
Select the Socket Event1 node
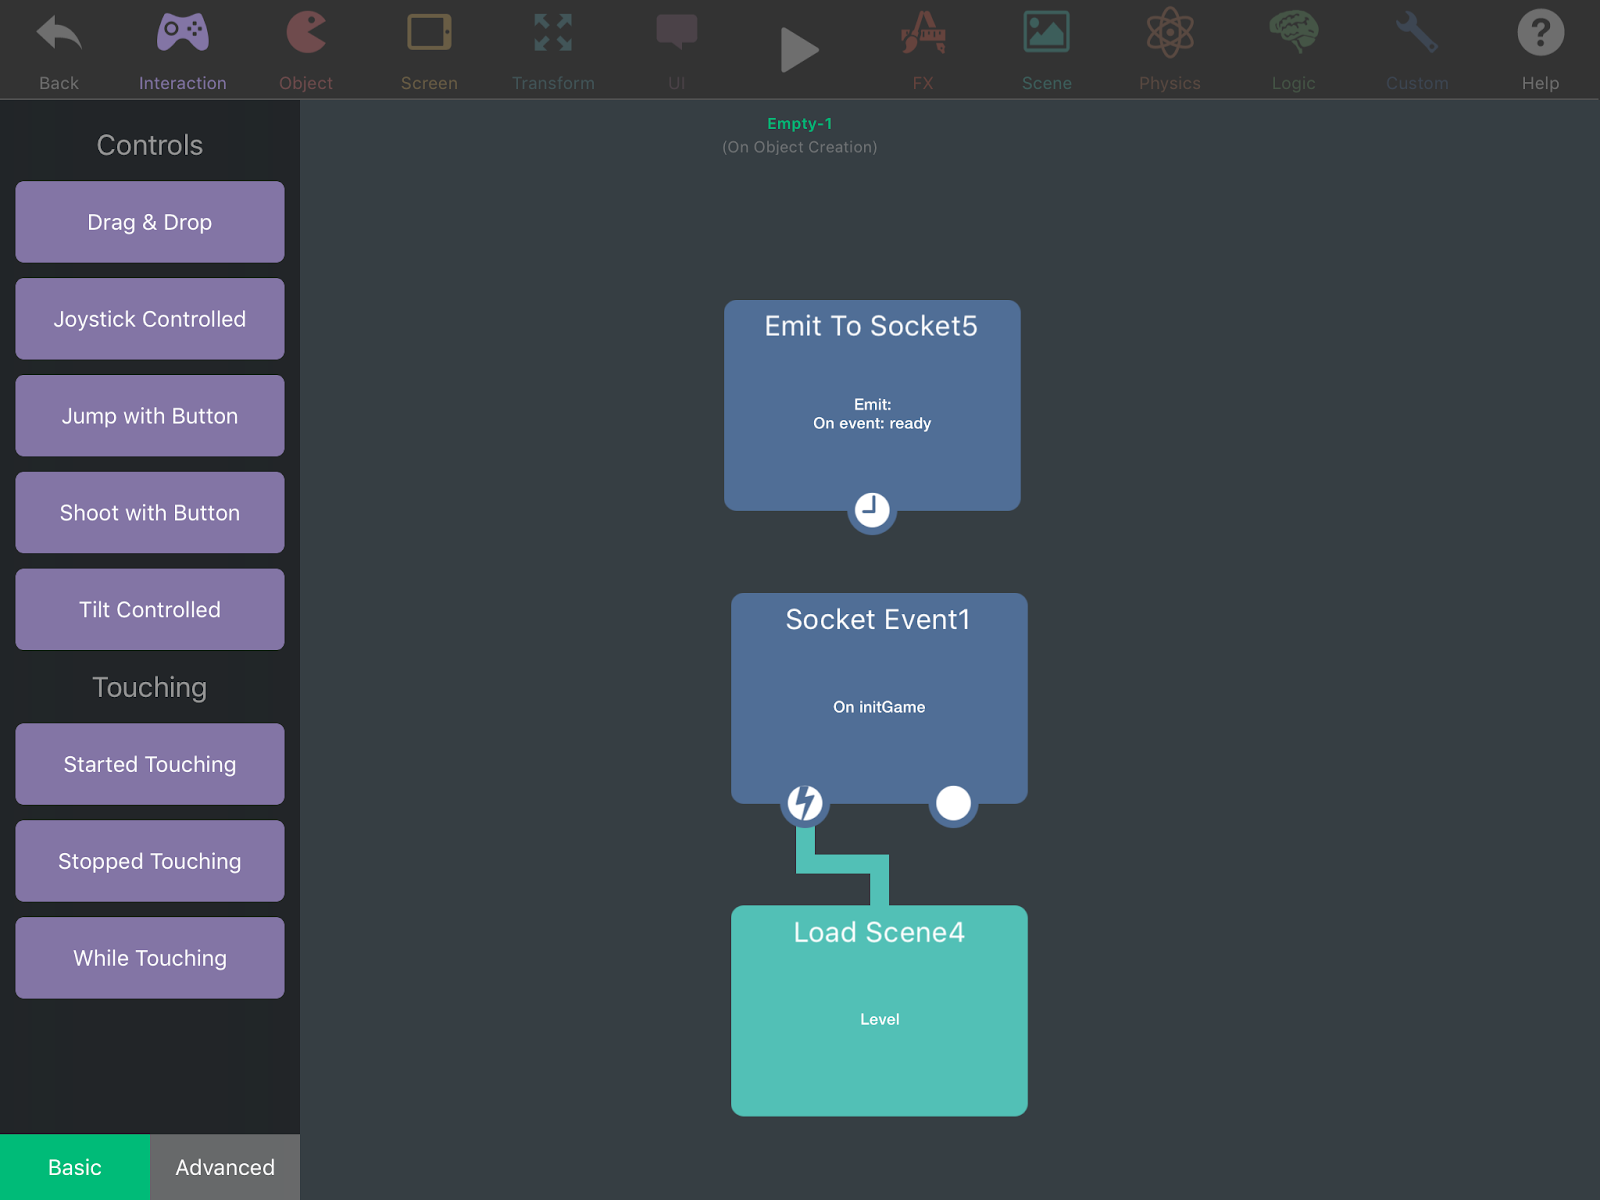pos(879,698)
